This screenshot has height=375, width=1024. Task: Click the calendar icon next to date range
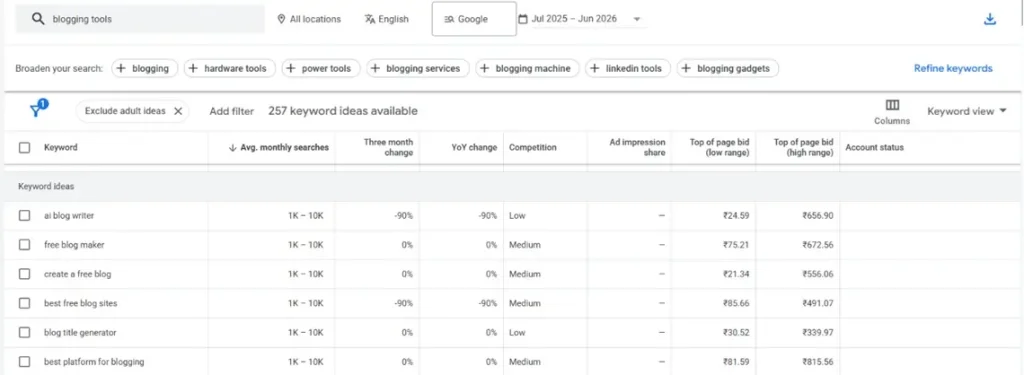tap(522, 19)
